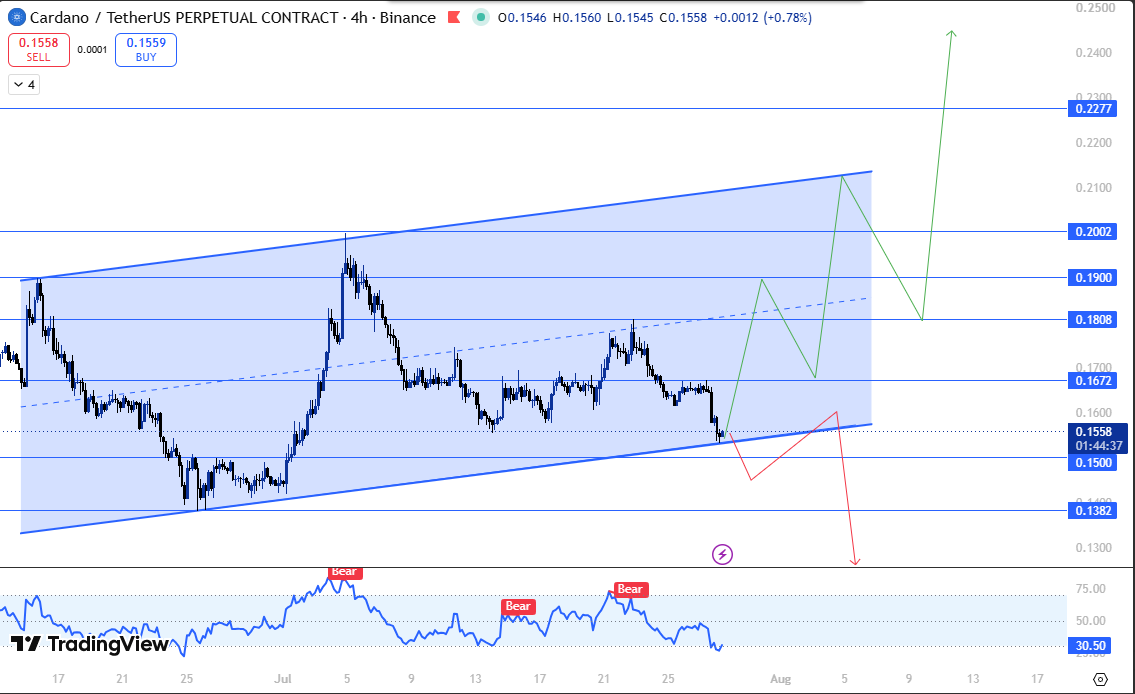Click the spread value 0.0001

click(x=92, y=50)
